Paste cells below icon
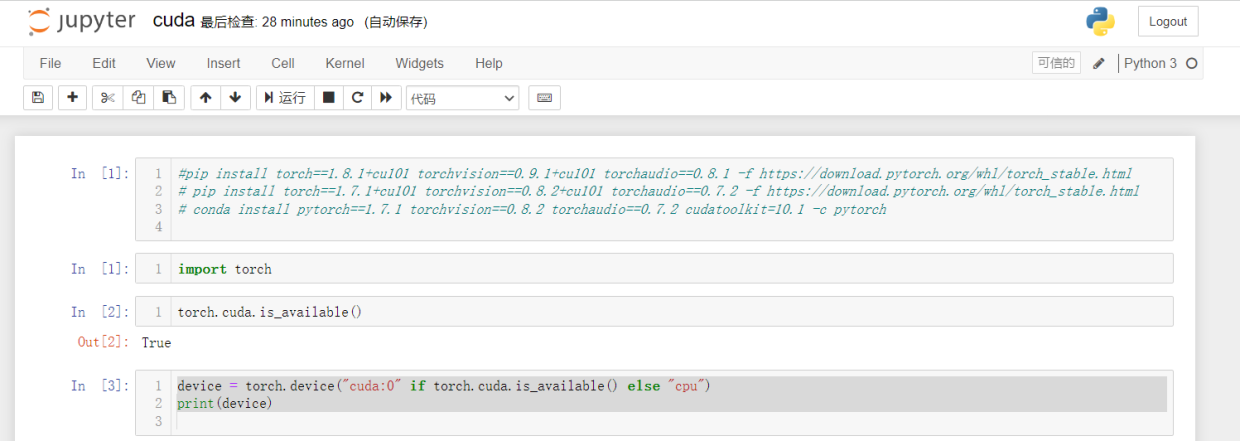 click(x=169, y=98)
